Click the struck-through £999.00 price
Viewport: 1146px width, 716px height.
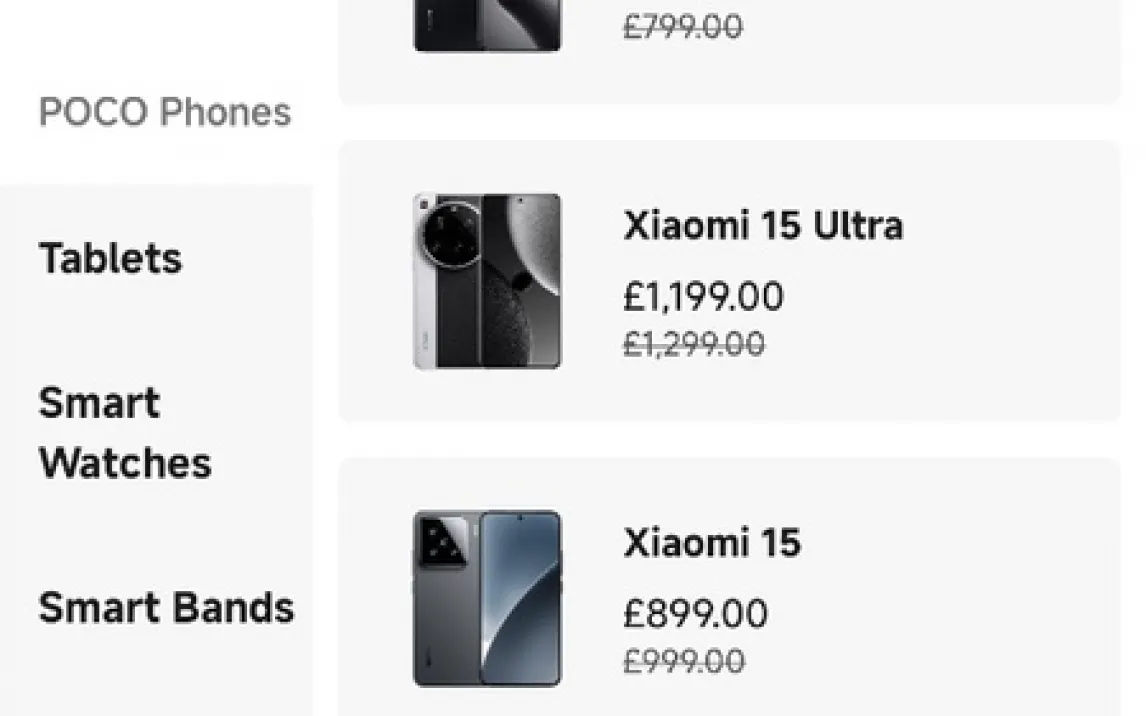pyautogui.click(x=684, y=661)
